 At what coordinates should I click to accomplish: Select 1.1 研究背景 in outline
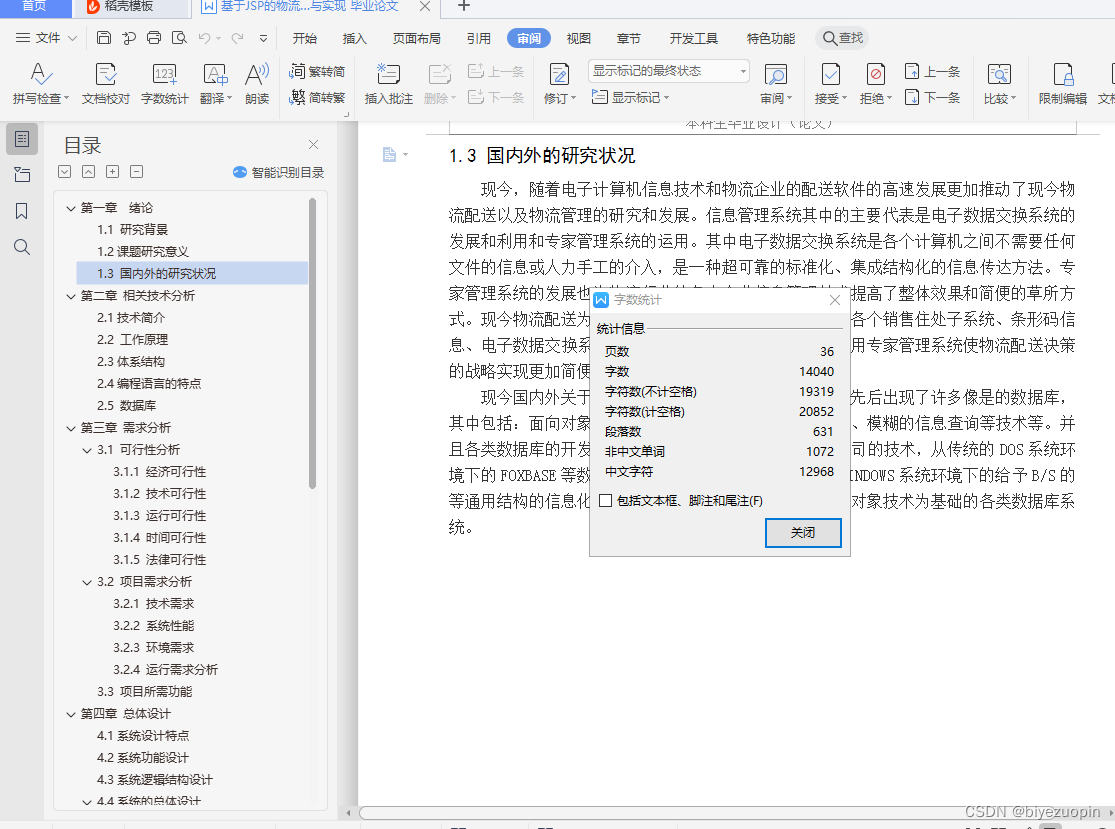132,230
